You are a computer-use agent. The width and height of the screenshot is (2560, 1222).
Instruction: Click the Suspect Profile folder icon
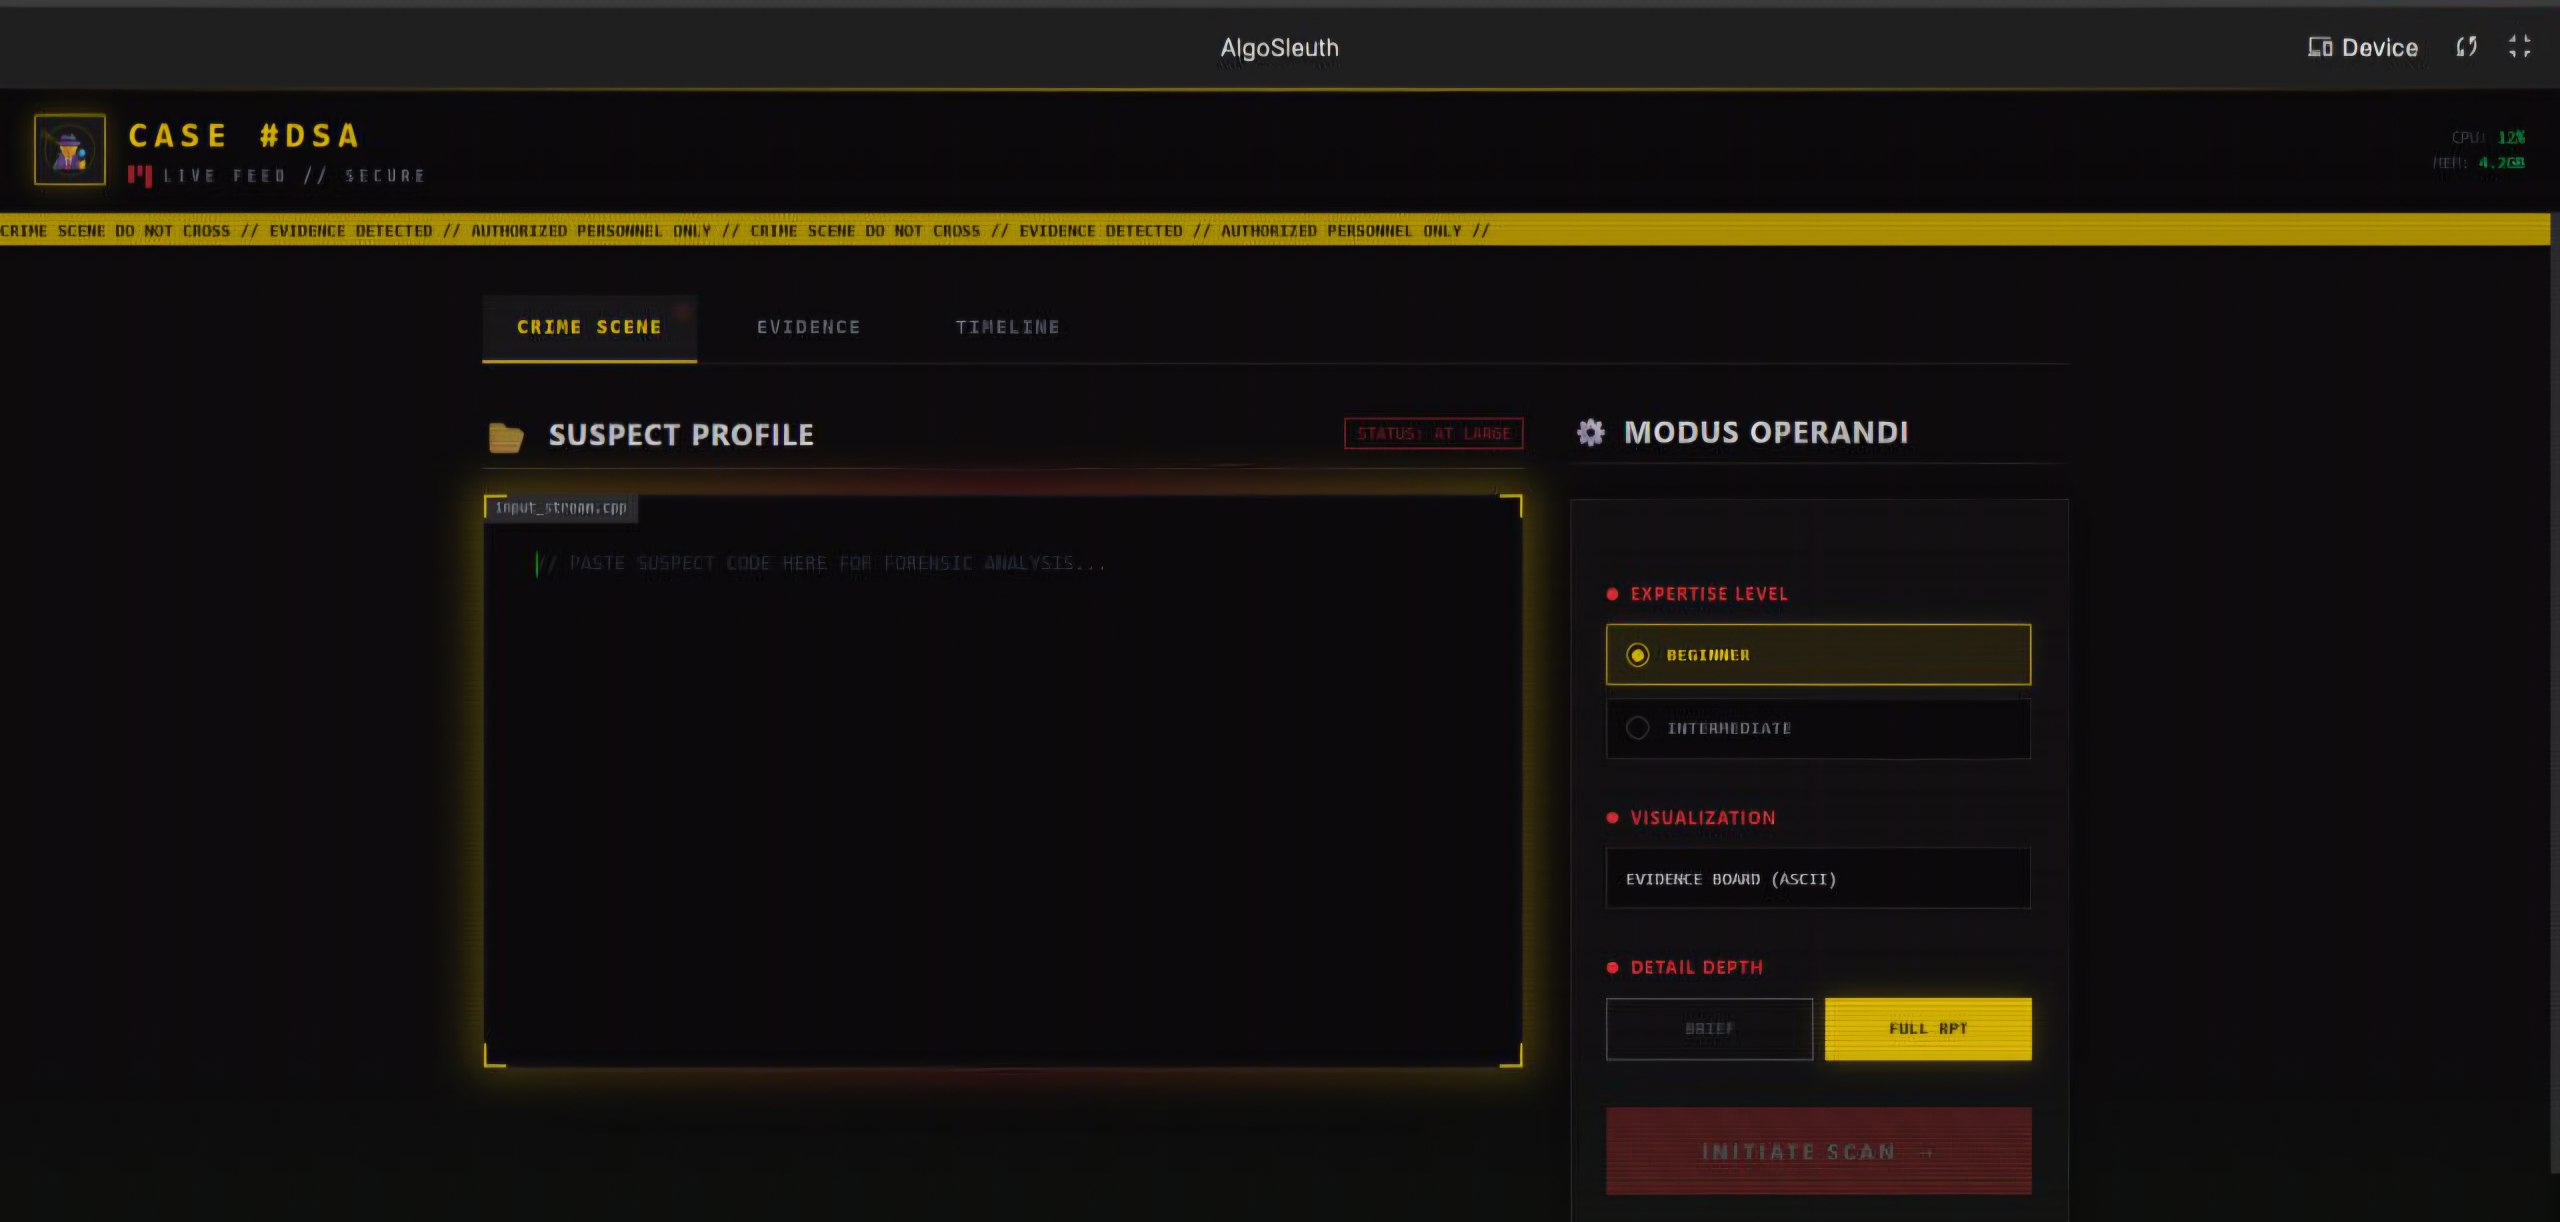click(506, 436)
